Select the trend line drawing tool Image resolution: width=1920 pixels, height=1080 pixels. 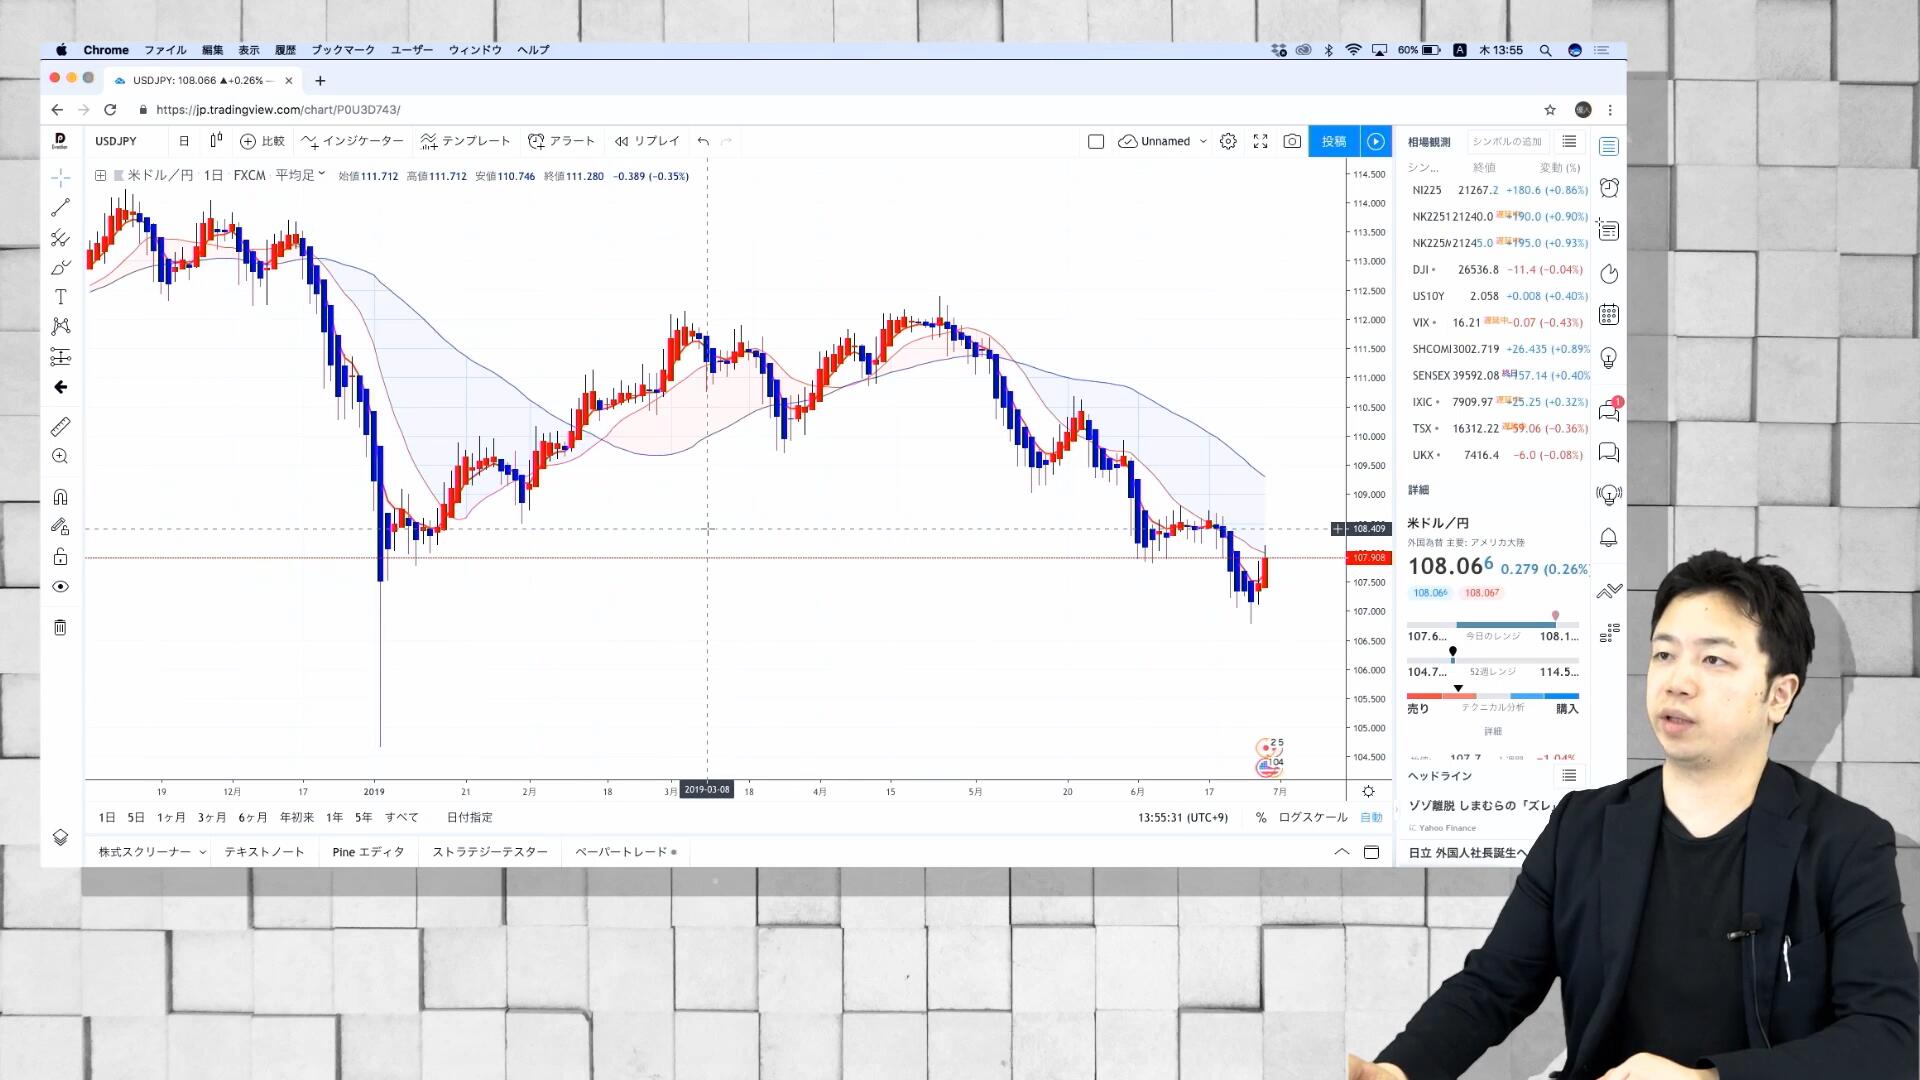[61, 208]
